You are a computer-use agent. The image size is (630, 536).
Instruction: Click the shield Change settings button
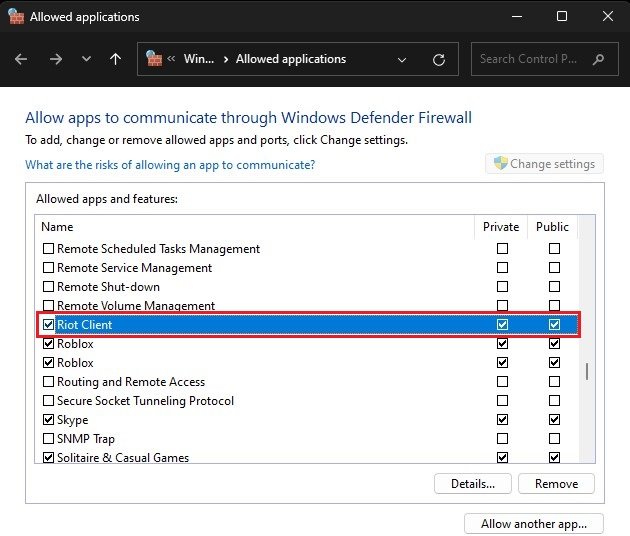pyautogui.click(x=544, y=164)
